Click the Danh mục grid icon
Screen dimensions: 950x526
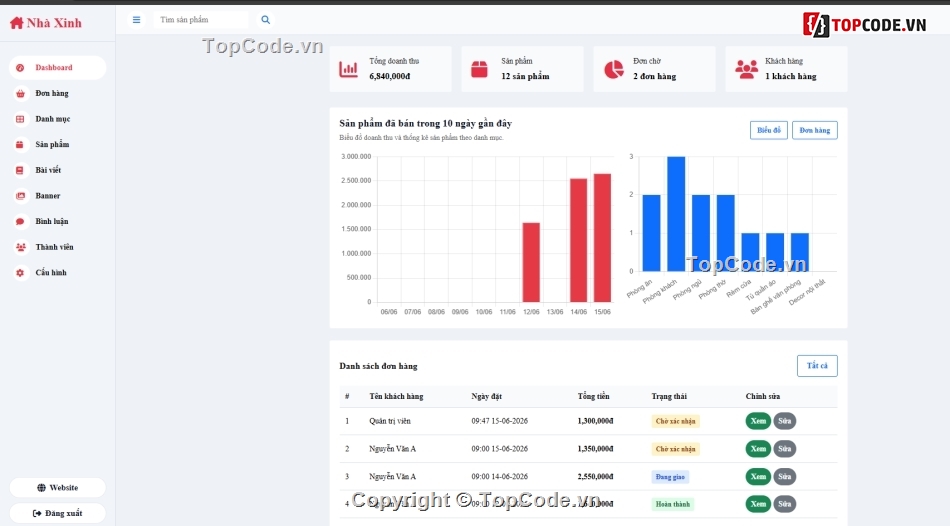pyautogui.click(x=20, y=119)
